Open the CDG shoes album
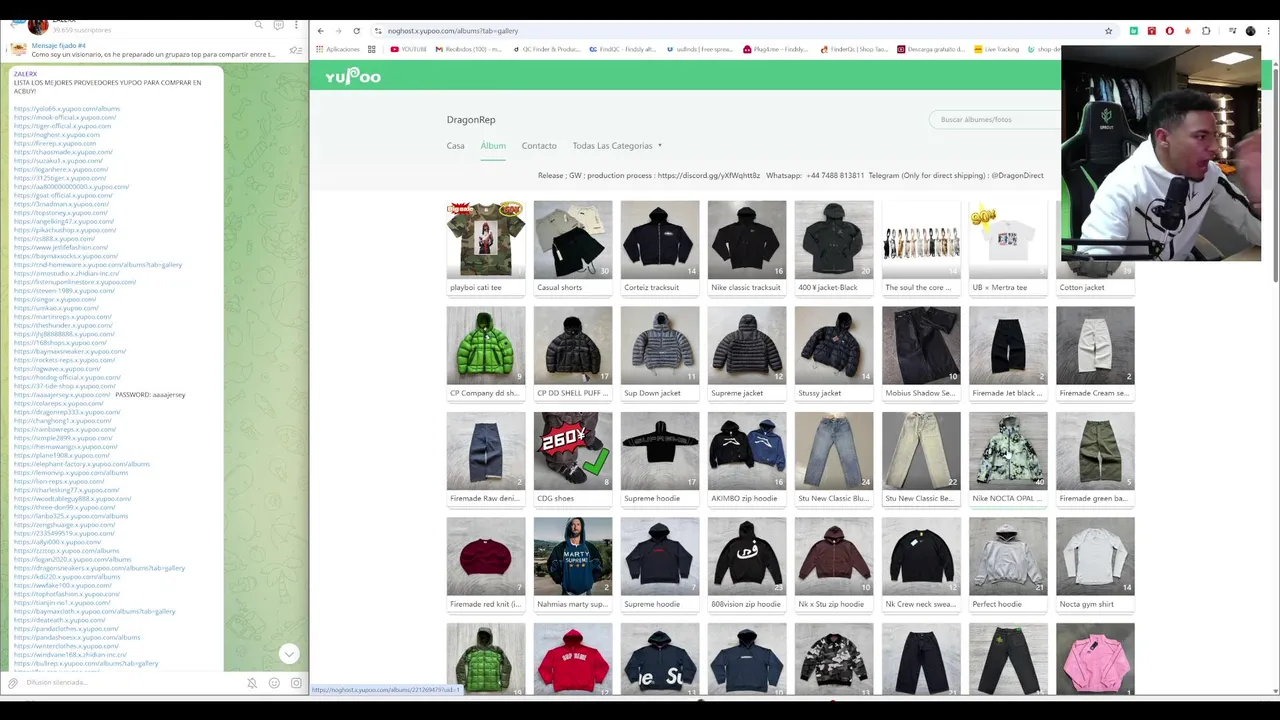The image size is (1280, 720). 573,459
